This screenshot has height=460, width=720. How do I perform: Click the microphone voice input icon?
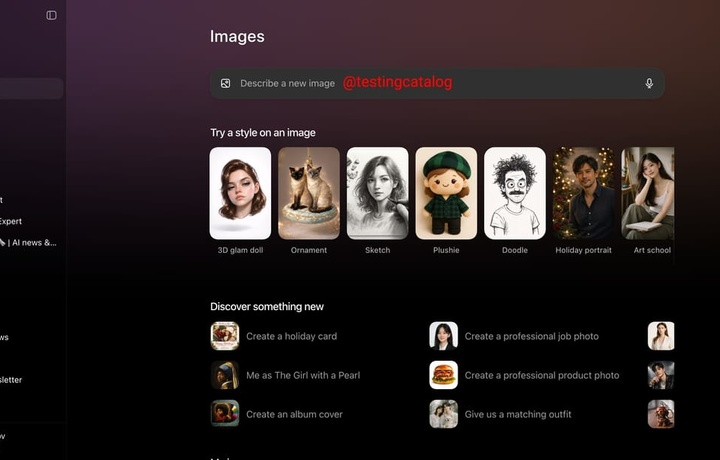pos(649,84)
